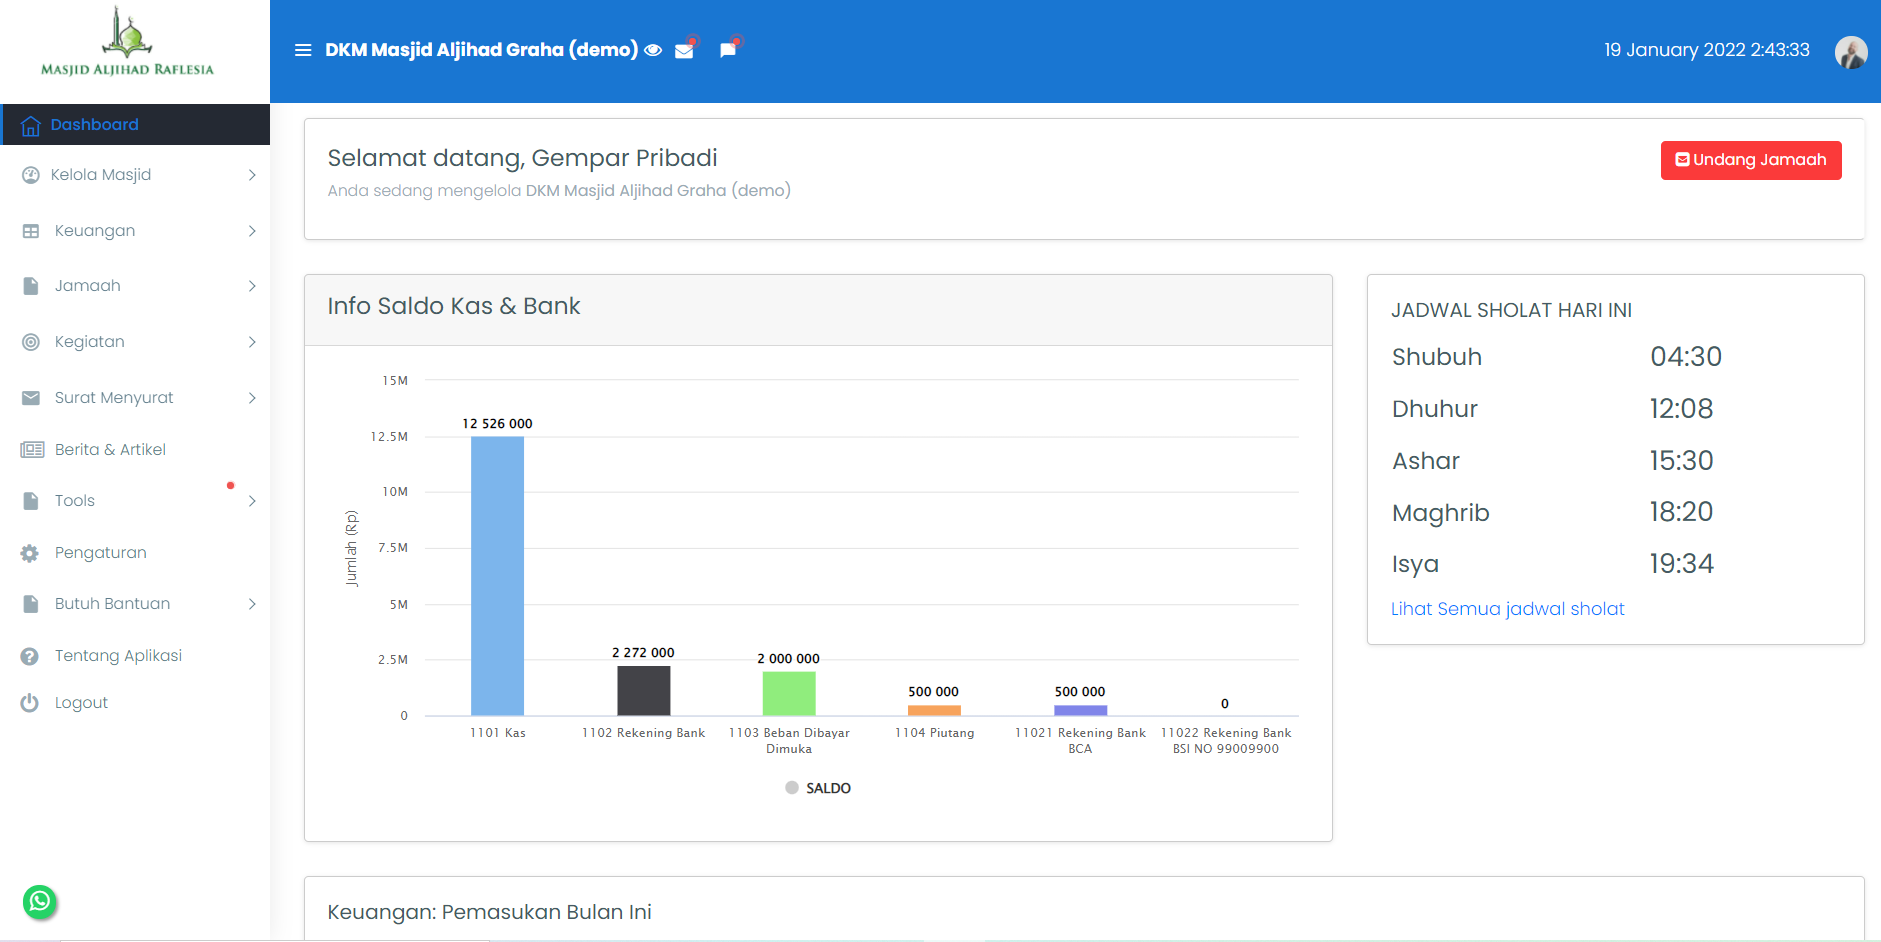
Task: Expand the Surat Menyurat submenu arrow
Action: 252,398
